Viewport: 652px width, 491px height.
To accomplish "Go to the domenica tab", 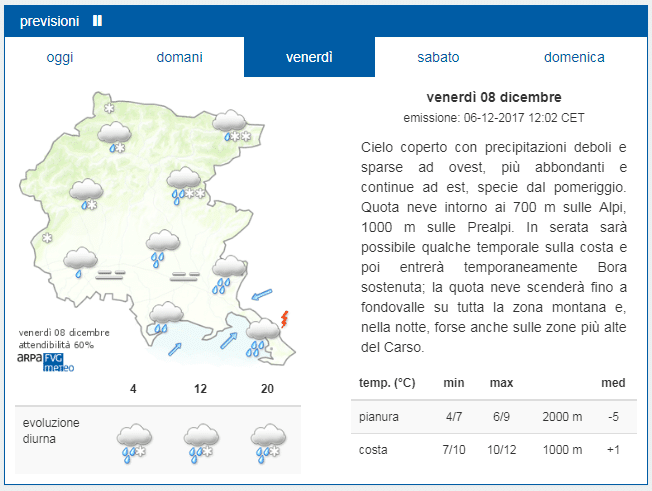I will coord(574,57).
